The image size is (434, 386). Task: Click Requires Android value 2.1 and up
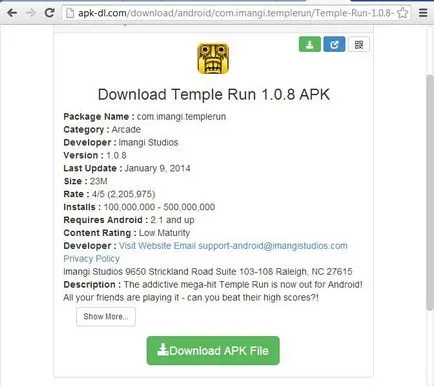pos(172,220)
